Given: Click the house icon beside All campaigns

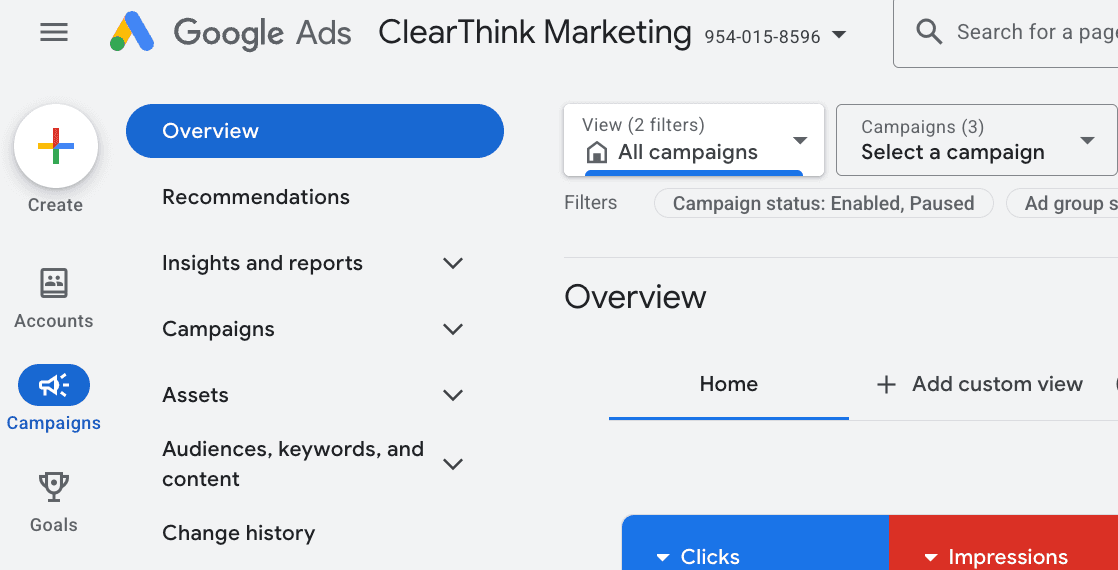Looking at the screenshot, I should 596,152.
